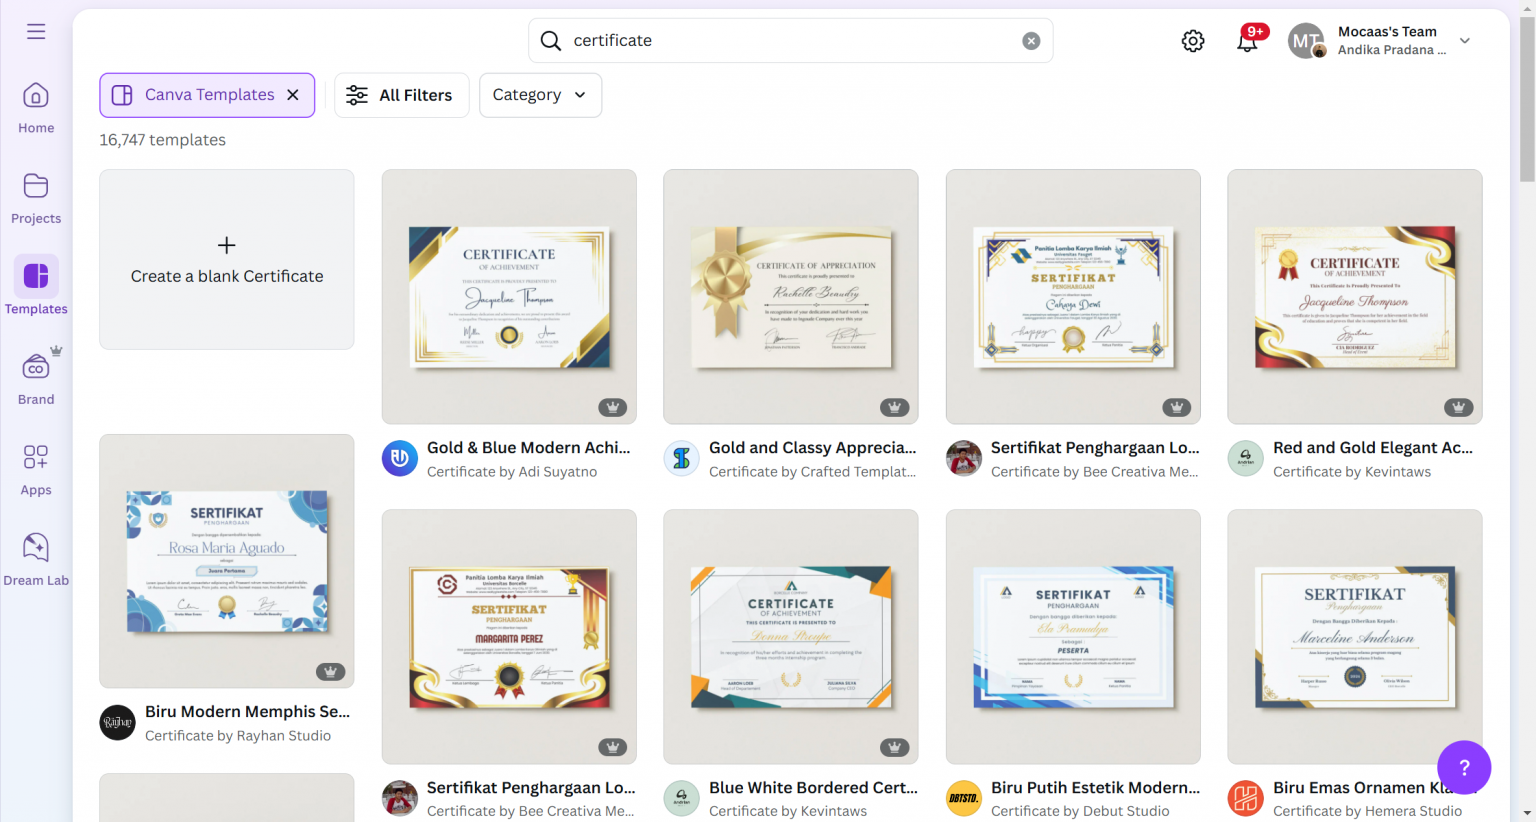Click the Kevintaws avatar beside Red and Gold

click(1246, 459)
